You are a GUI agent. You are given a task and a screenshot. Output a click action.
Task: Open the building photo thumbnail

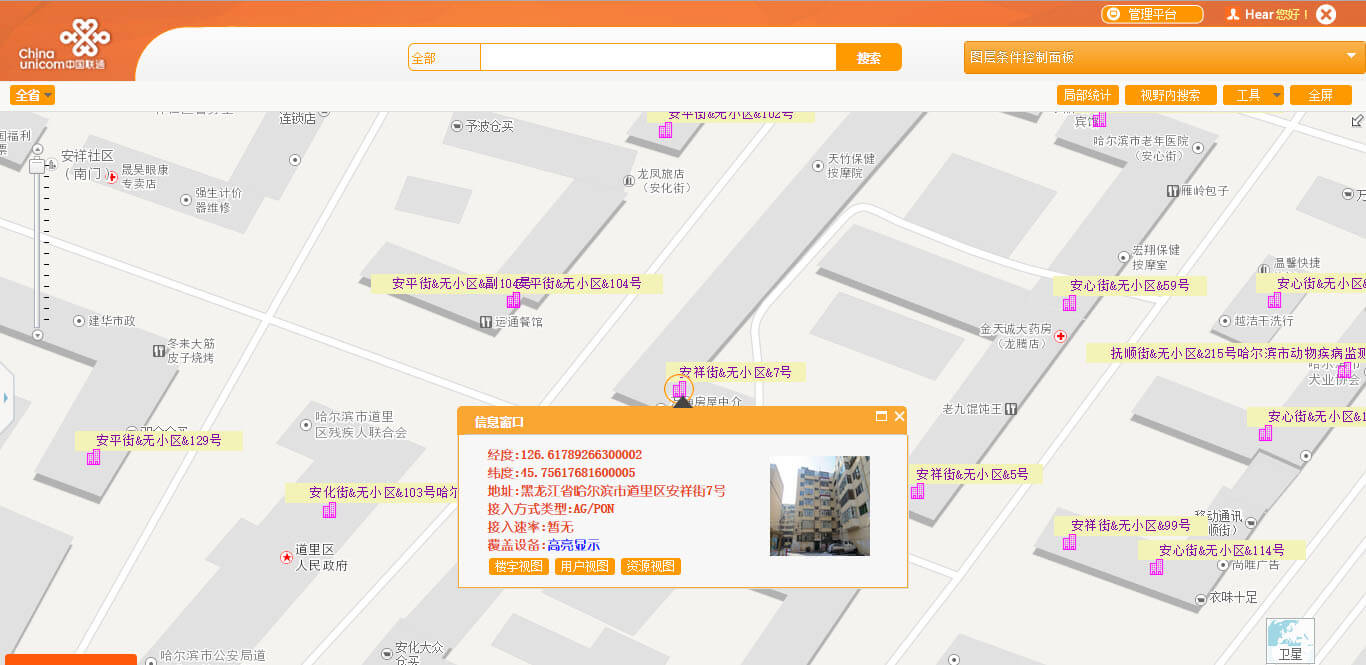coord(820,506)
